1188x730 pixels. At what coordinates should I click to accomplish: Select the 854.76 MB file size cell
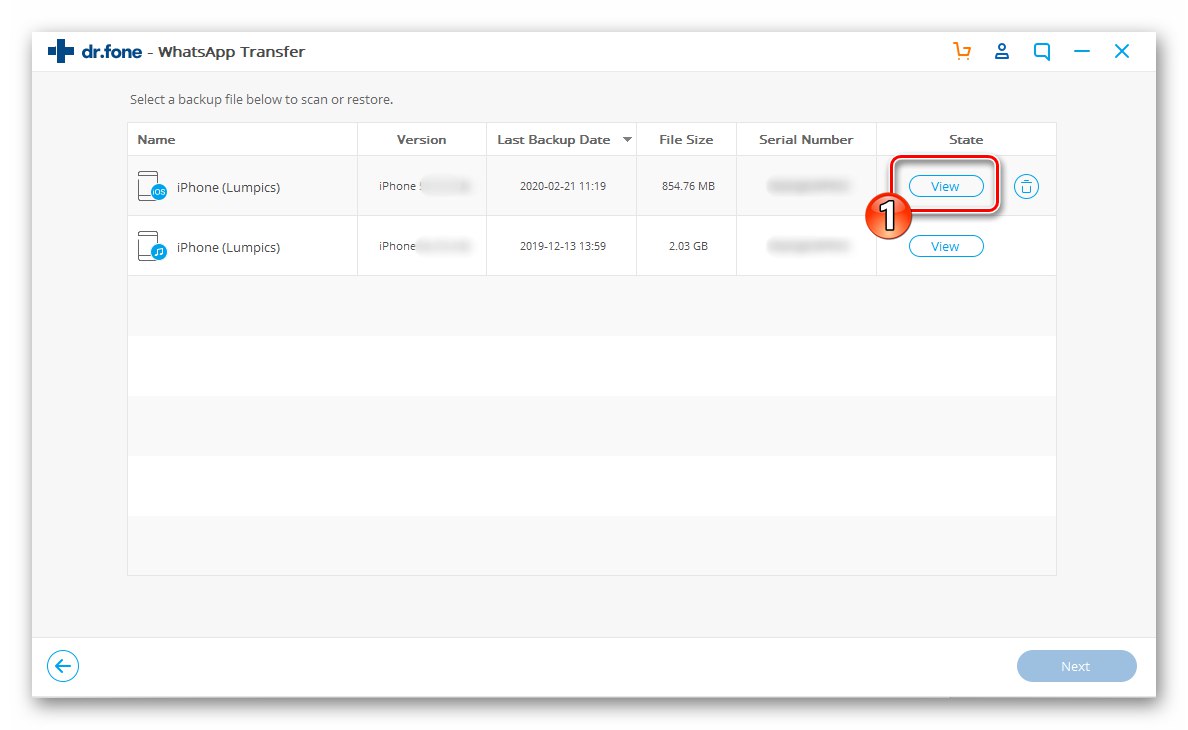tap(688, 186)
